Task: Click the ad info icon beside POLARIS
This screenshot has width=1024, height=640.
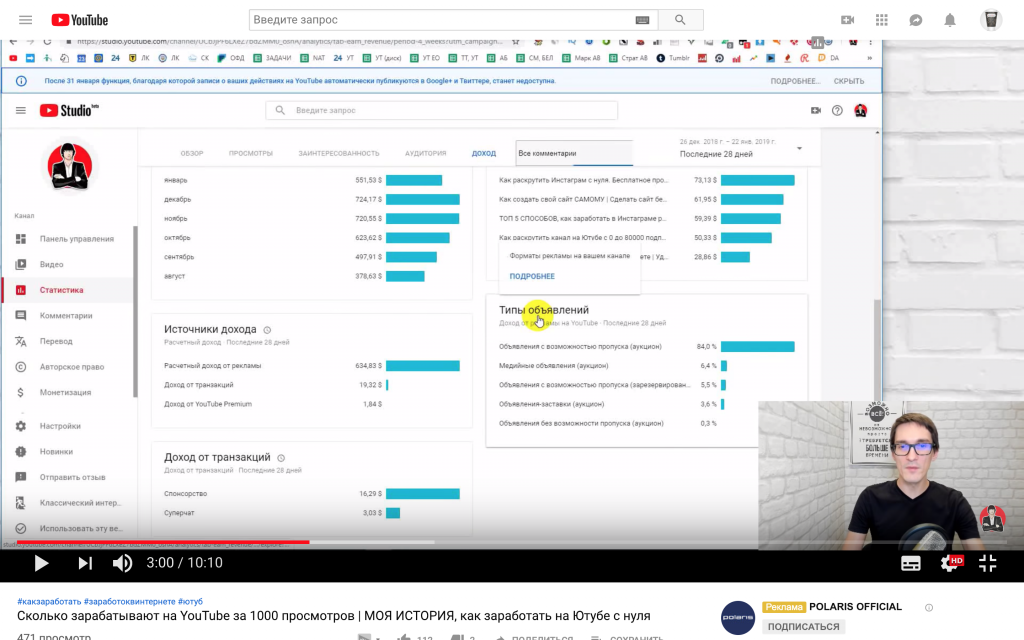Action: 929,607
